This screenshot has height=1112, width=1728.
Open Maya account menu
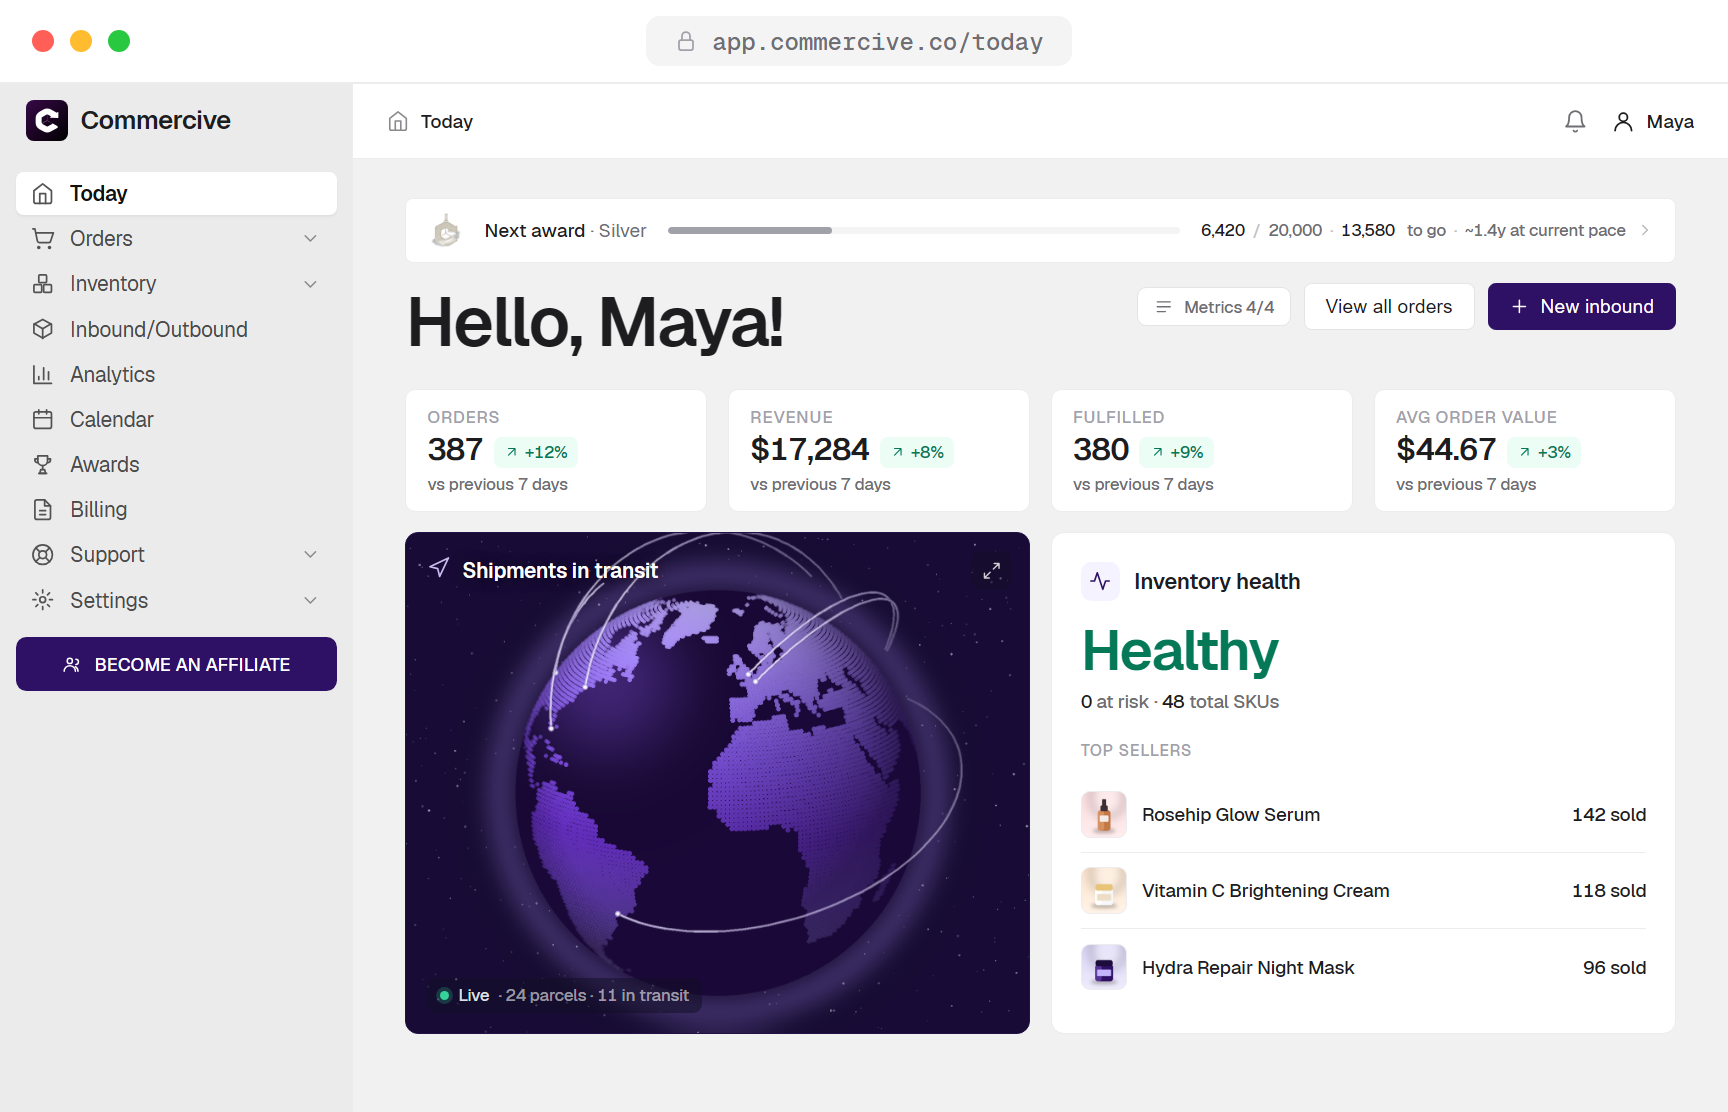point(1654,121)
